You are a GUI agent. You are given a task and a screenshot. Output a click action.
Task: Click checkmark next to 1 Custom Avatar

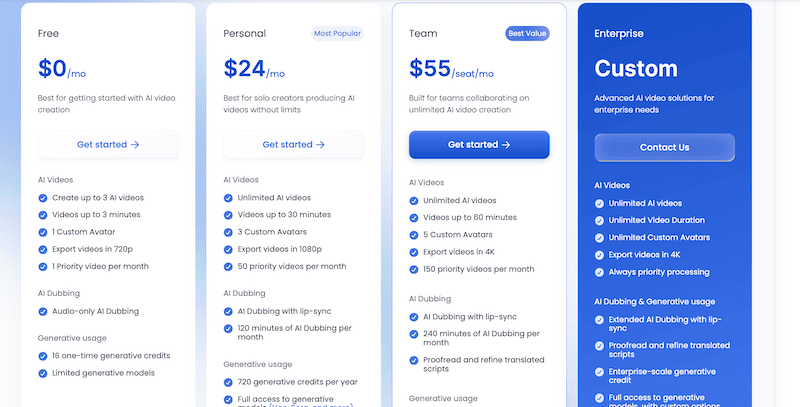(43, 231)
